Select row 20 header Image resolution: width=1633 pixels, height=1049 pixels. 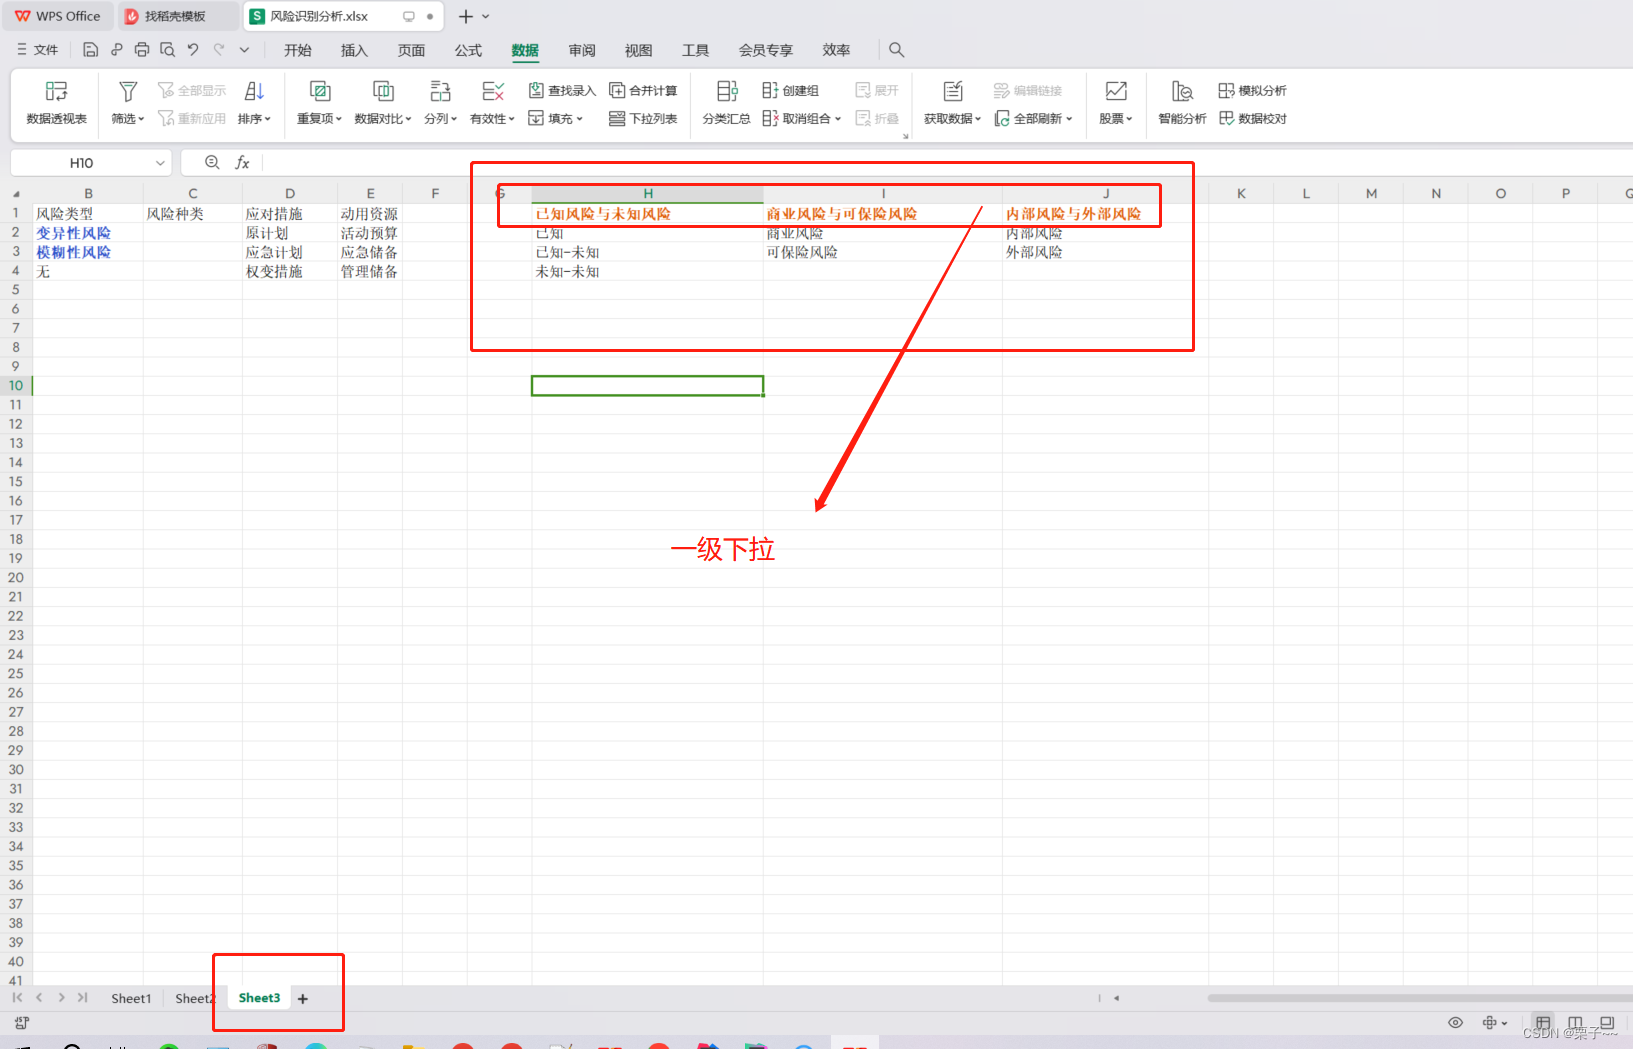(16, 577)
